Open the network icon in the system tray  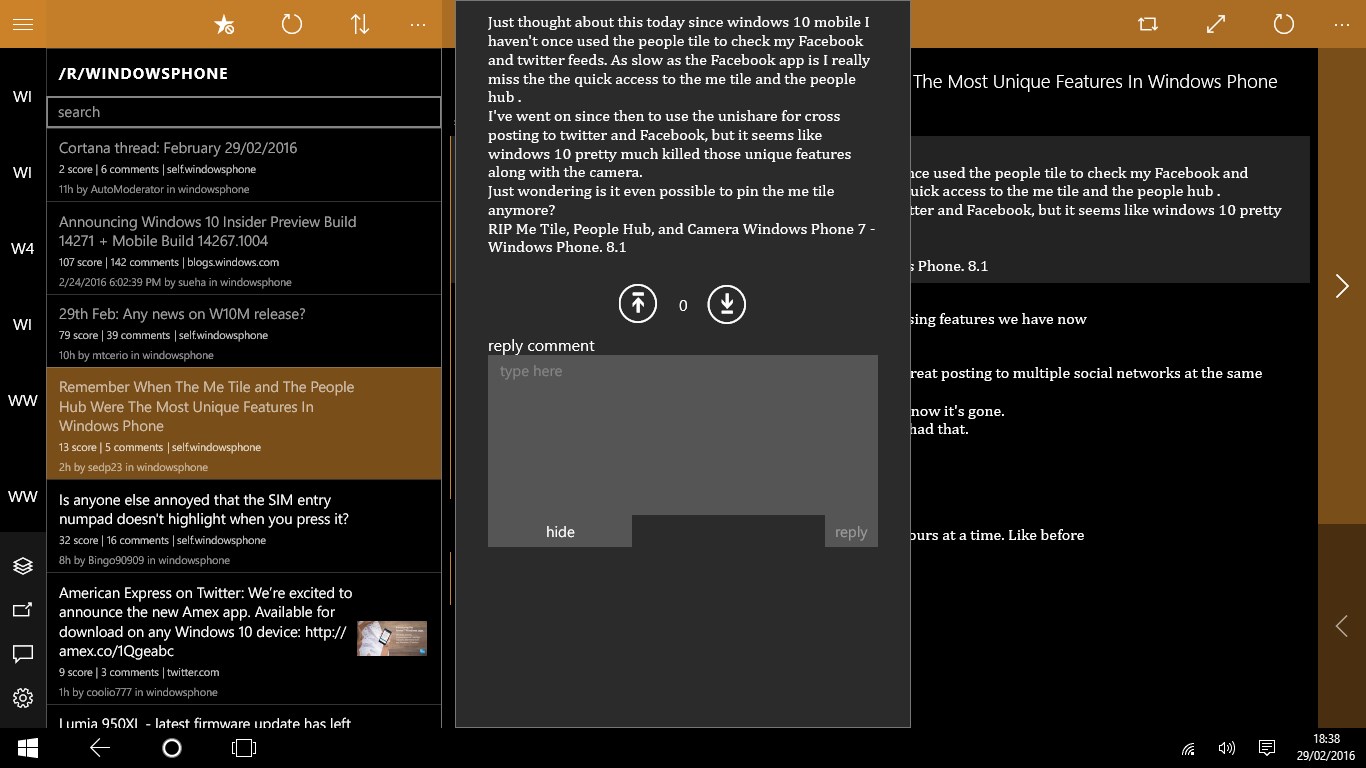pyautogui.click(x=1188, y=748)
